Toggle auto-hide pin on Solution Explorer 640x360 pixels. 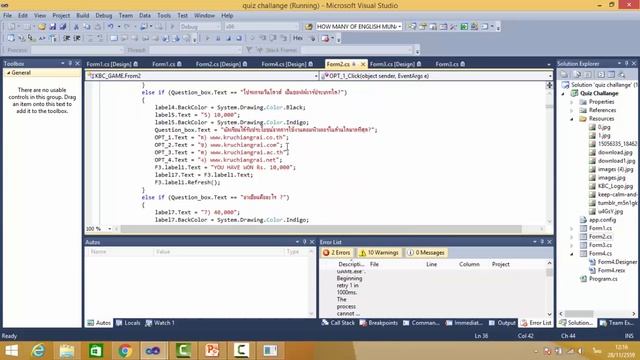tap(627, 63)
